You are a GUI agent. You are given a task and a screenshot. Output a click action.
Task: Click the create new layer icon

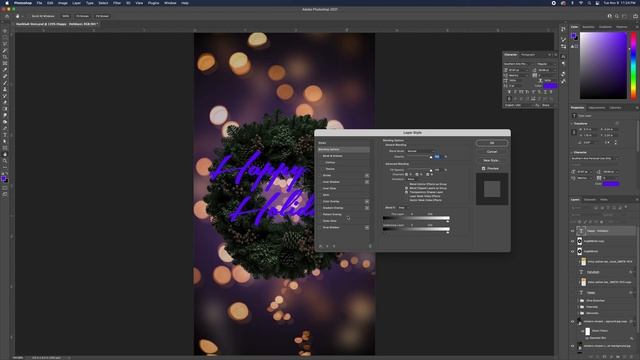pyautogui.click(x=624, y=357)
